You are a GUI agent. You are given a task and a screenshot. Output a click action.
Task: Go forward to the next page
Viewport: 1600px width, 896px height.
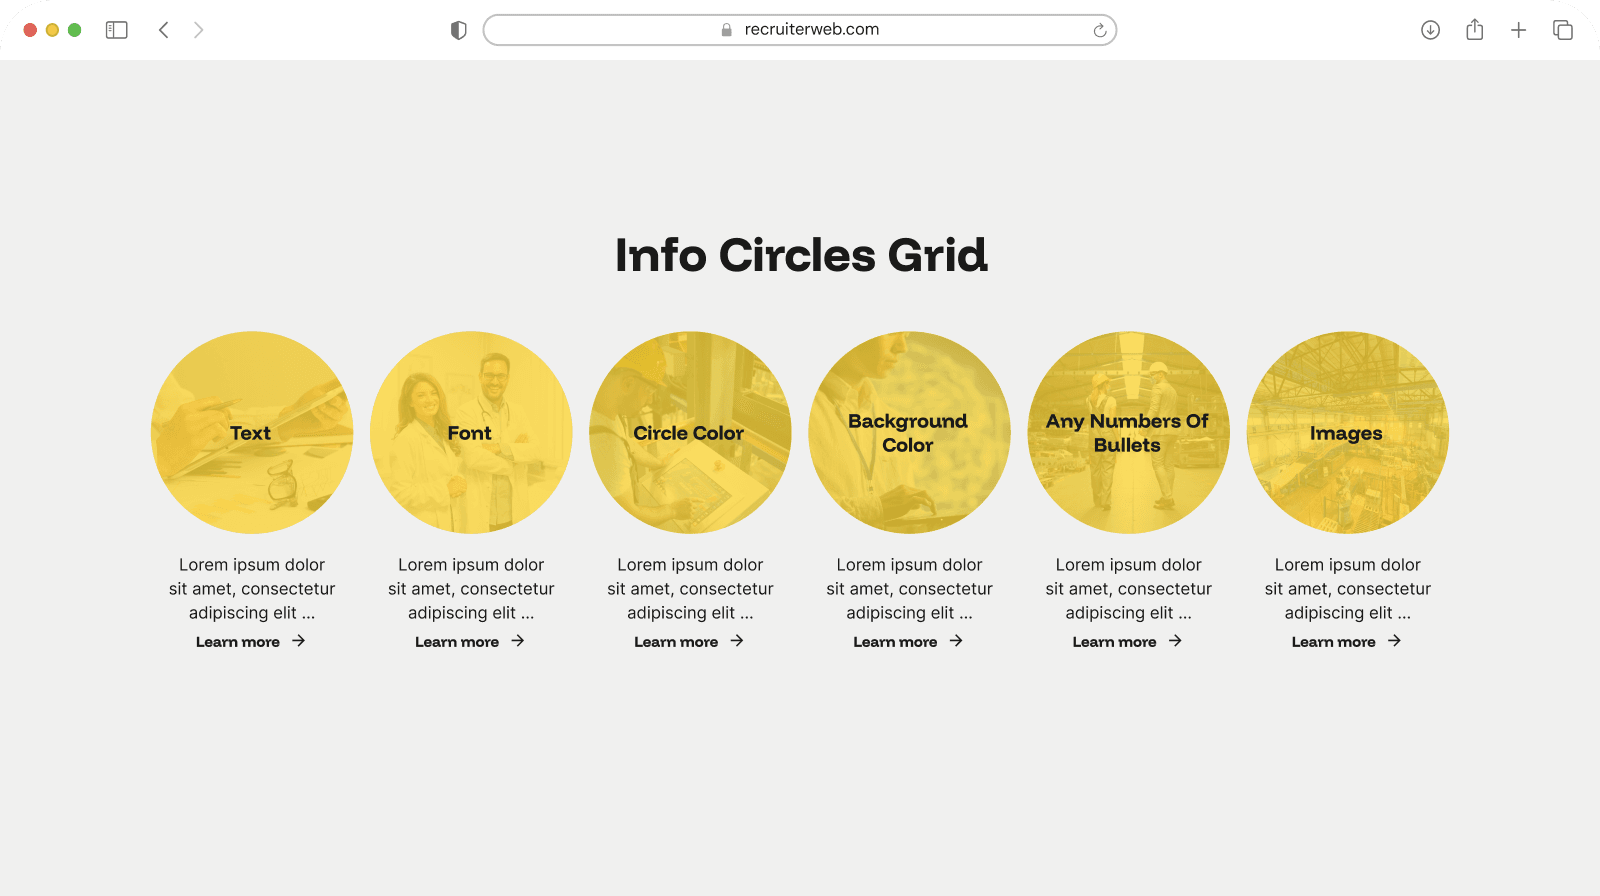pyautogui.click(x=198, y=30)
